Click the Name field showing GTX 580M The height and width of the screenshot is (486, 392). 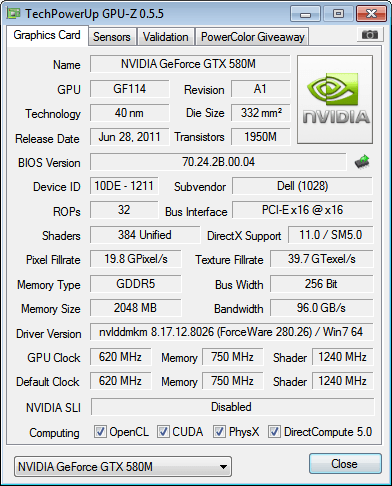click(x=190, y=64)
